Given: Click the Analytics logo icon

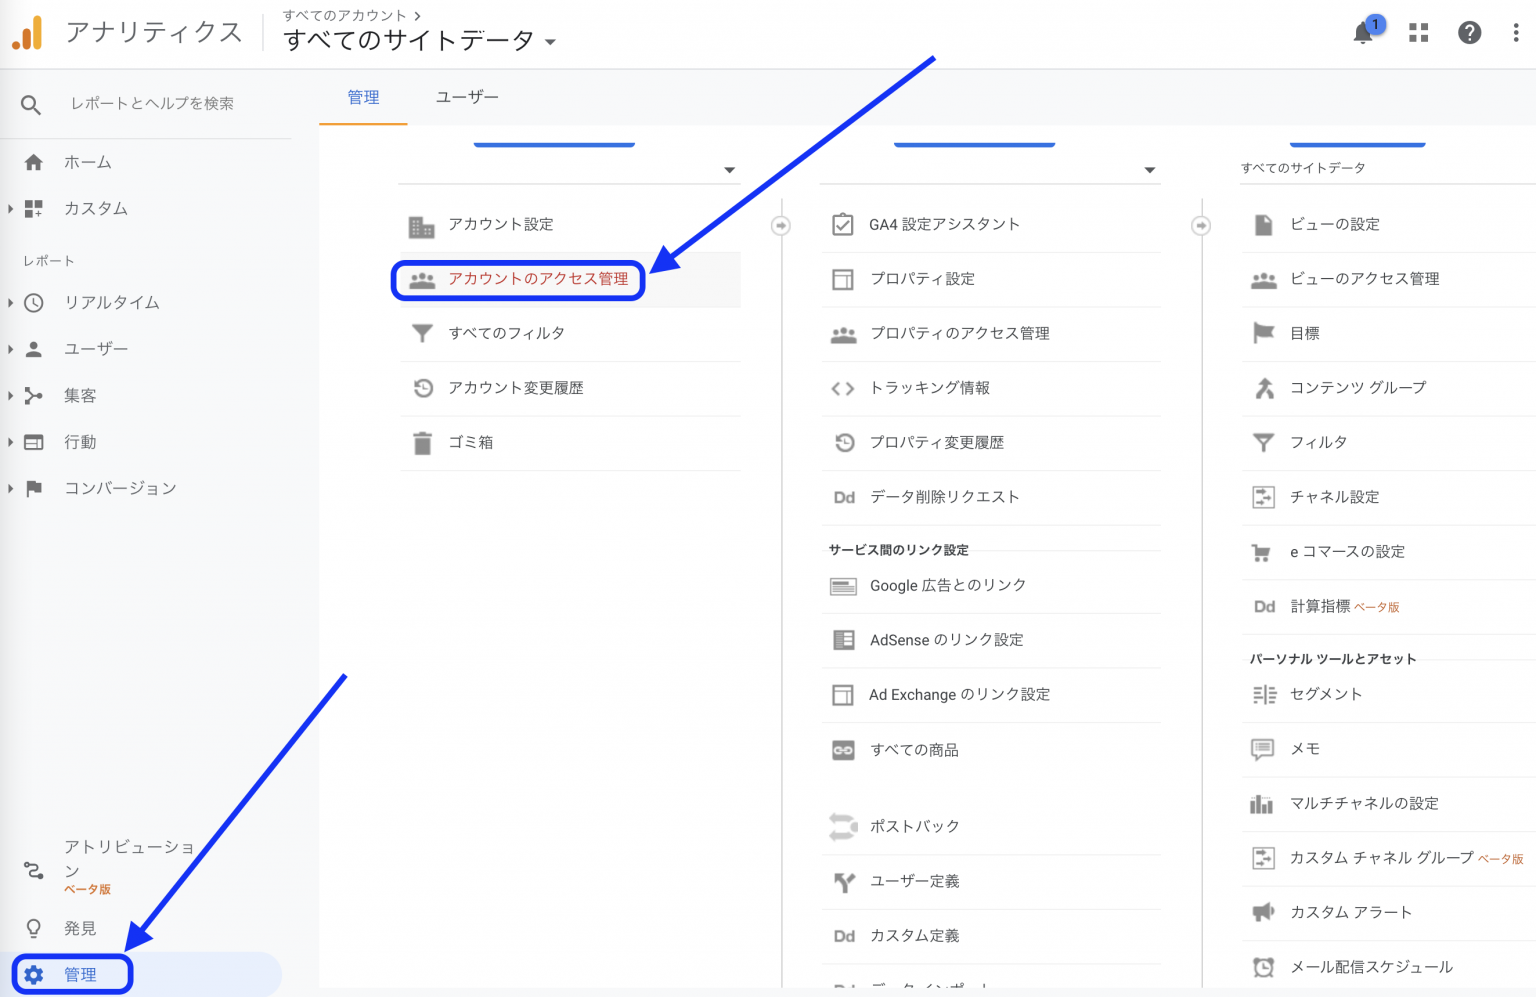Looking at the screenshot, I should point(28,33).
